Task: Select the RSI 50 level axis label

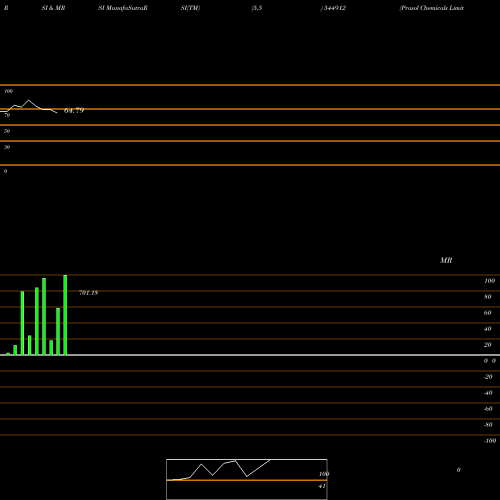Action: coord(7,131)
